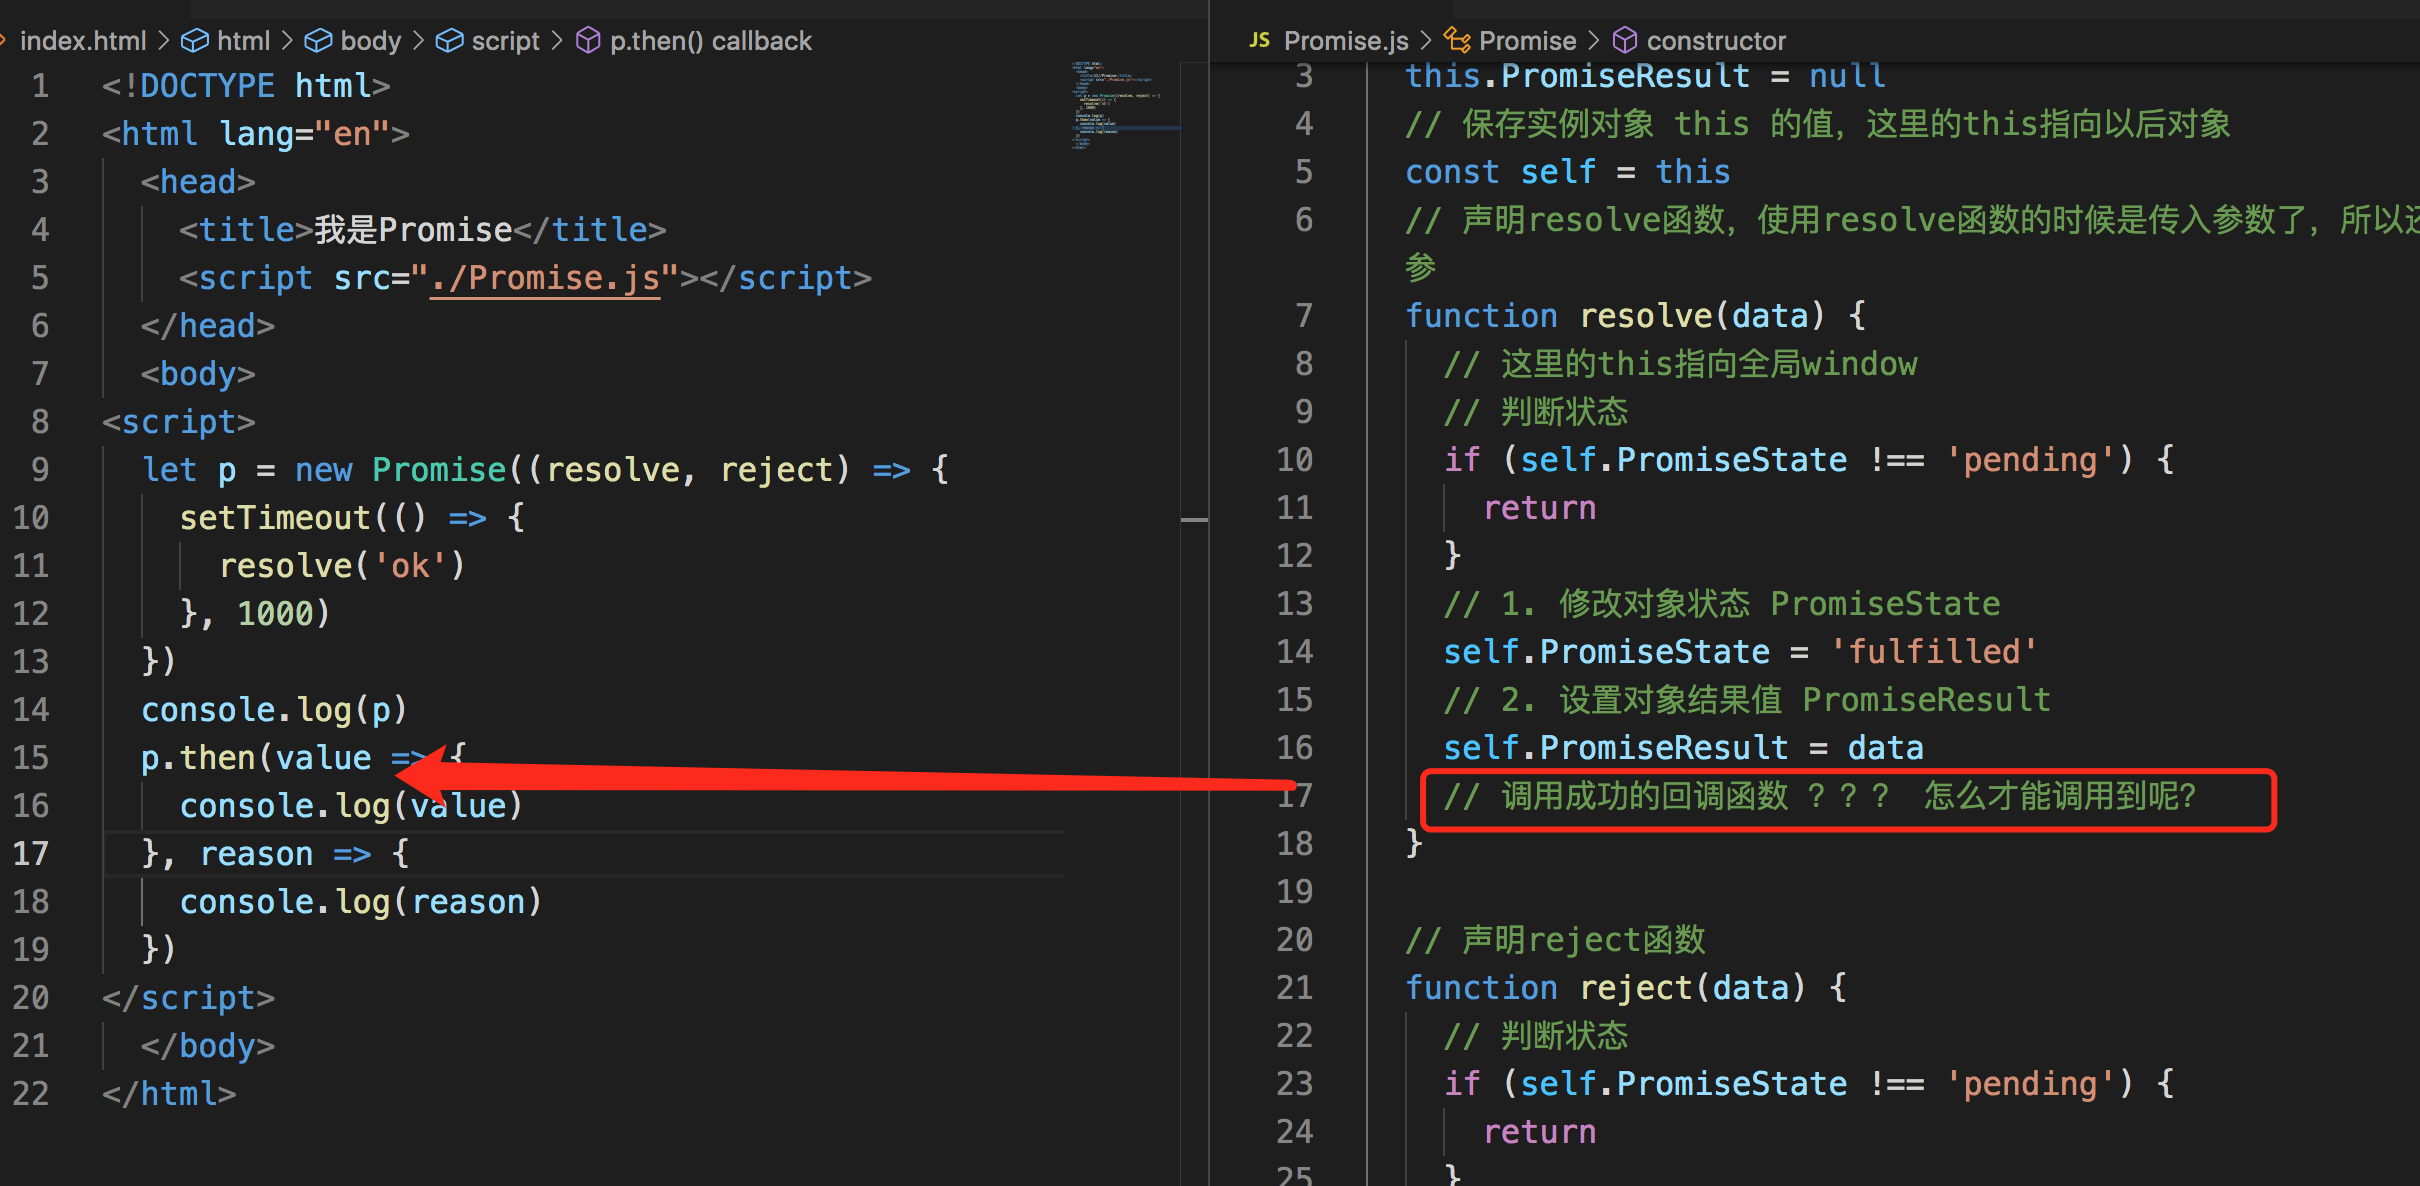Click the chevron between script and p.then() breadcrumbs

[557, 41]
